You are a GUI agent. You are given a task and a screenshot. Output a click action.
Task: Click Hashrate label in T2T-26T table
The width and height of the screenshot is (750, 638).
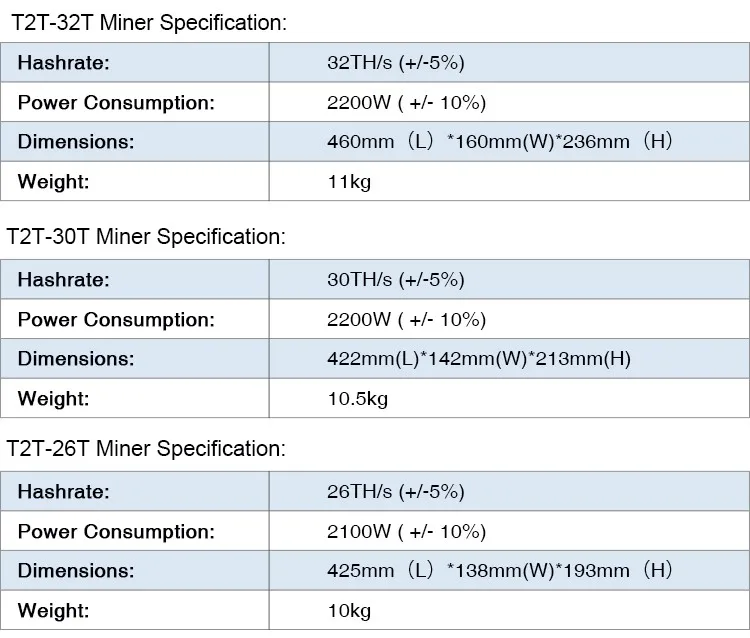(x=63, y=492)
